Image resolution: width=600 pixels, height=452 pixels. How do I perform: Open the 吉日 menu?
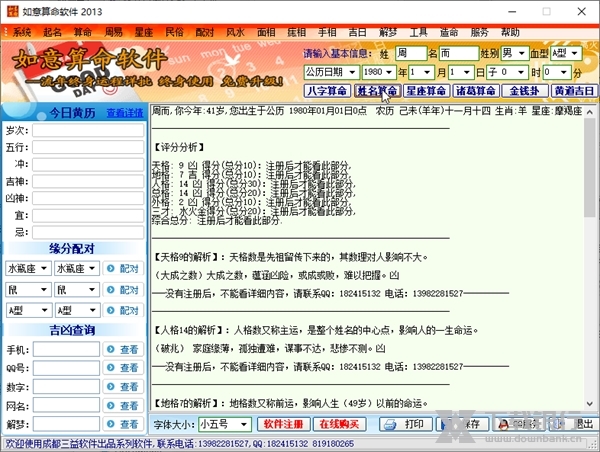click(x=357, y=33)
